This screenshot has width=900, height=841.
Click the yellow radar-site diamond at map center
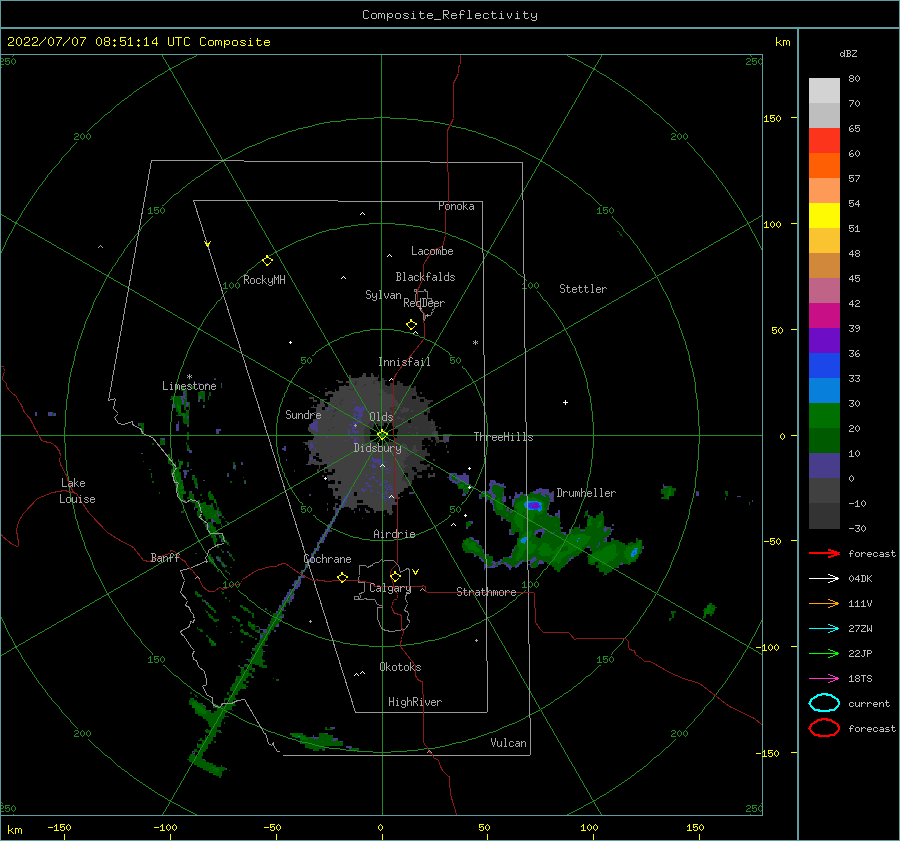tap(382, 435)
